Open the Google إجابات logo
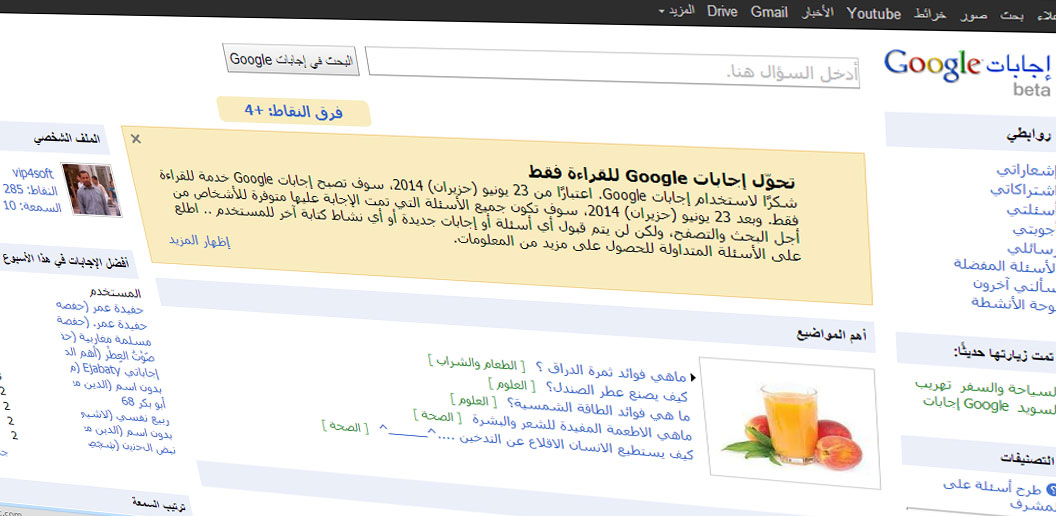Viewport: 1056px width, 516px height. coord(968,67)
